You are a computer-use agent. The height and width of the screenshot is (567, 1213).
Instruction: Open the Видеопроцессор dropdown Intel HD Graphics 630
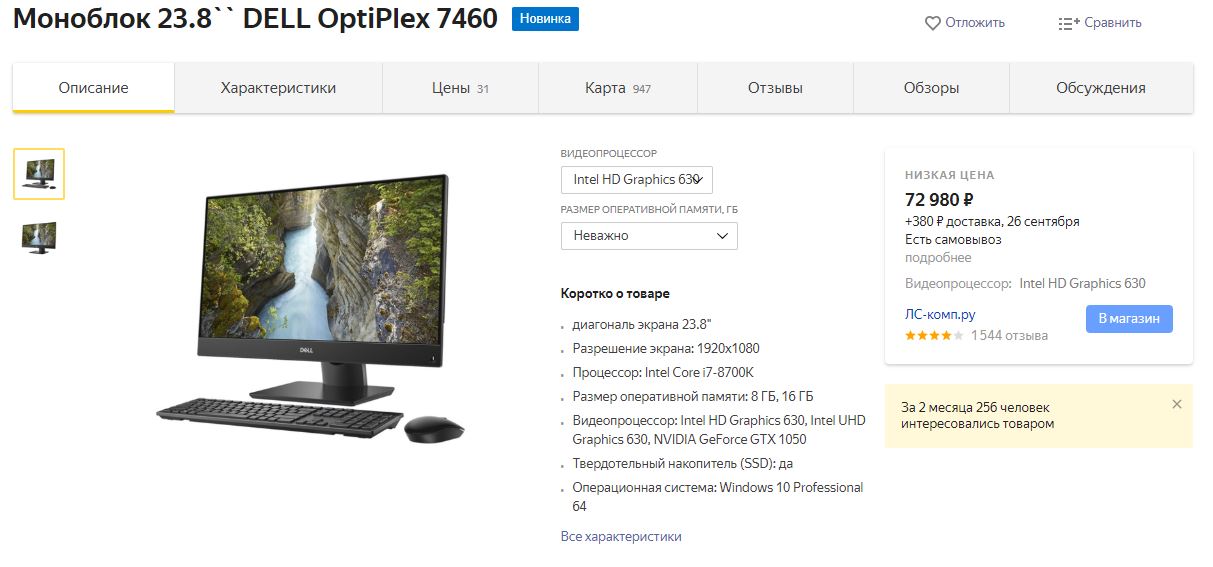(637, 180)
